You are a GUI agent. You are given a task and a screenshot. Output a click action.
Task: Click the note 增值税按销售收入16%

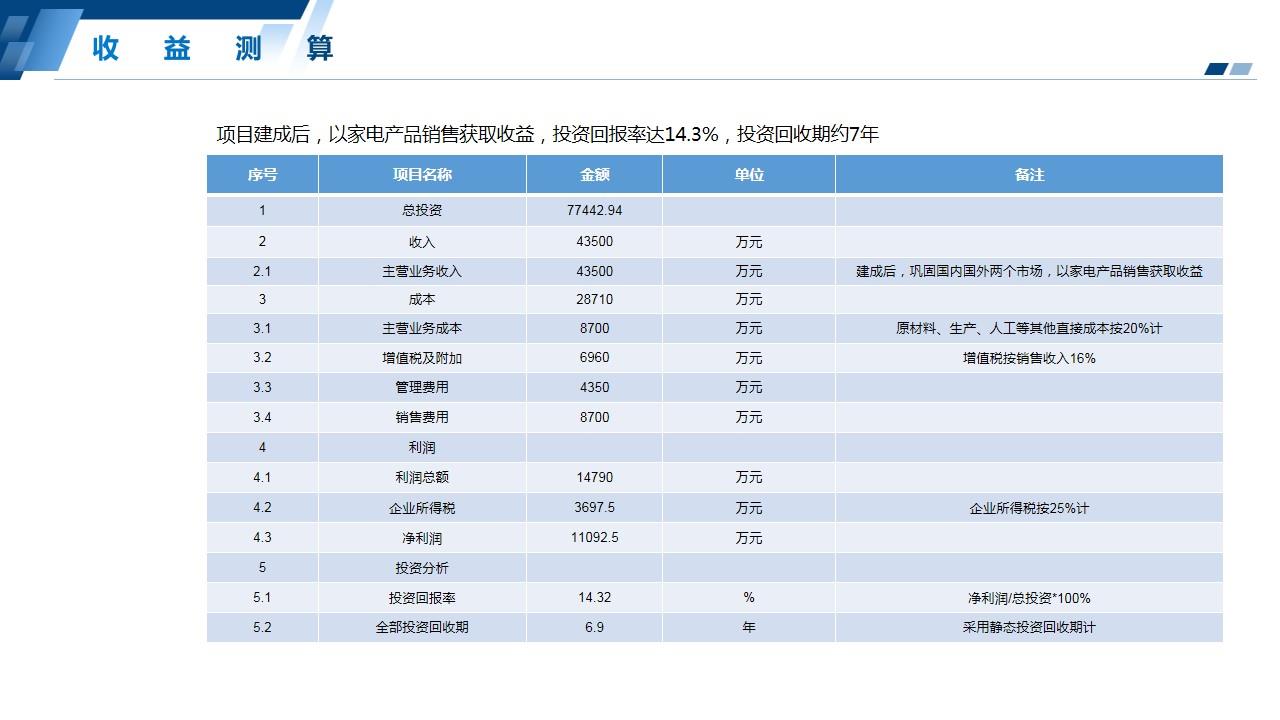[1029, 358]
